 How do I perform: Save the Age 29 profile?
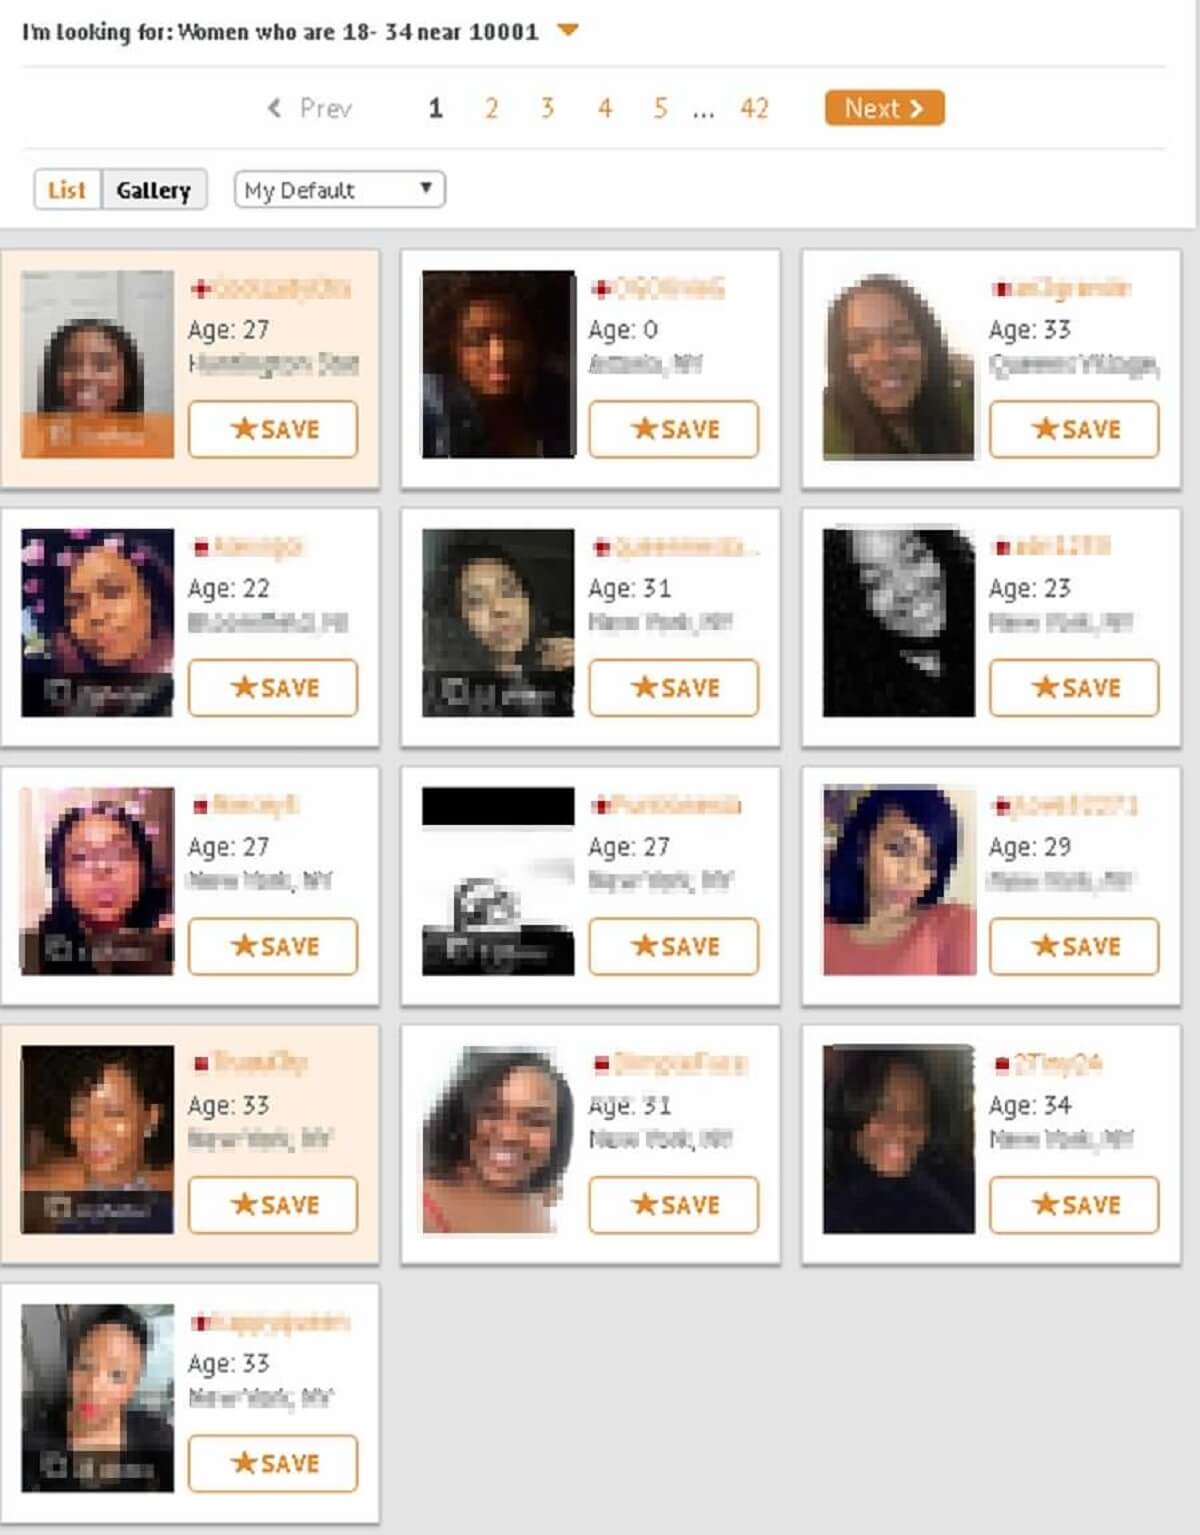pos(1074,946)
